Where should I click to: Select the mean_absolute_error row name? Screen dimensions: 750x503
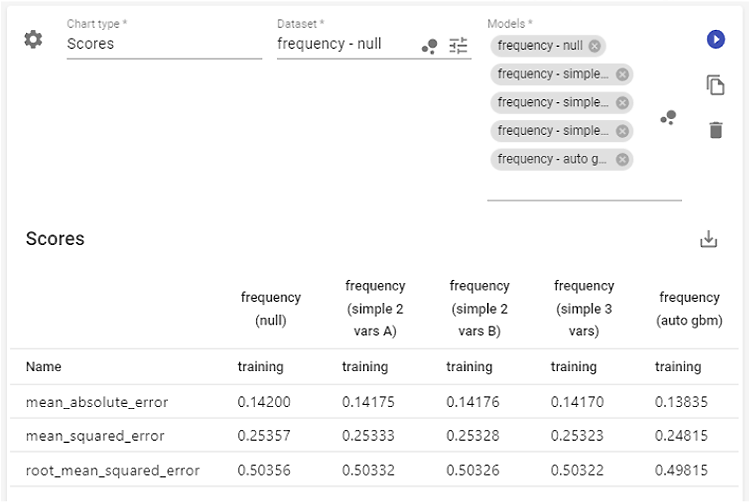point(97,402)
